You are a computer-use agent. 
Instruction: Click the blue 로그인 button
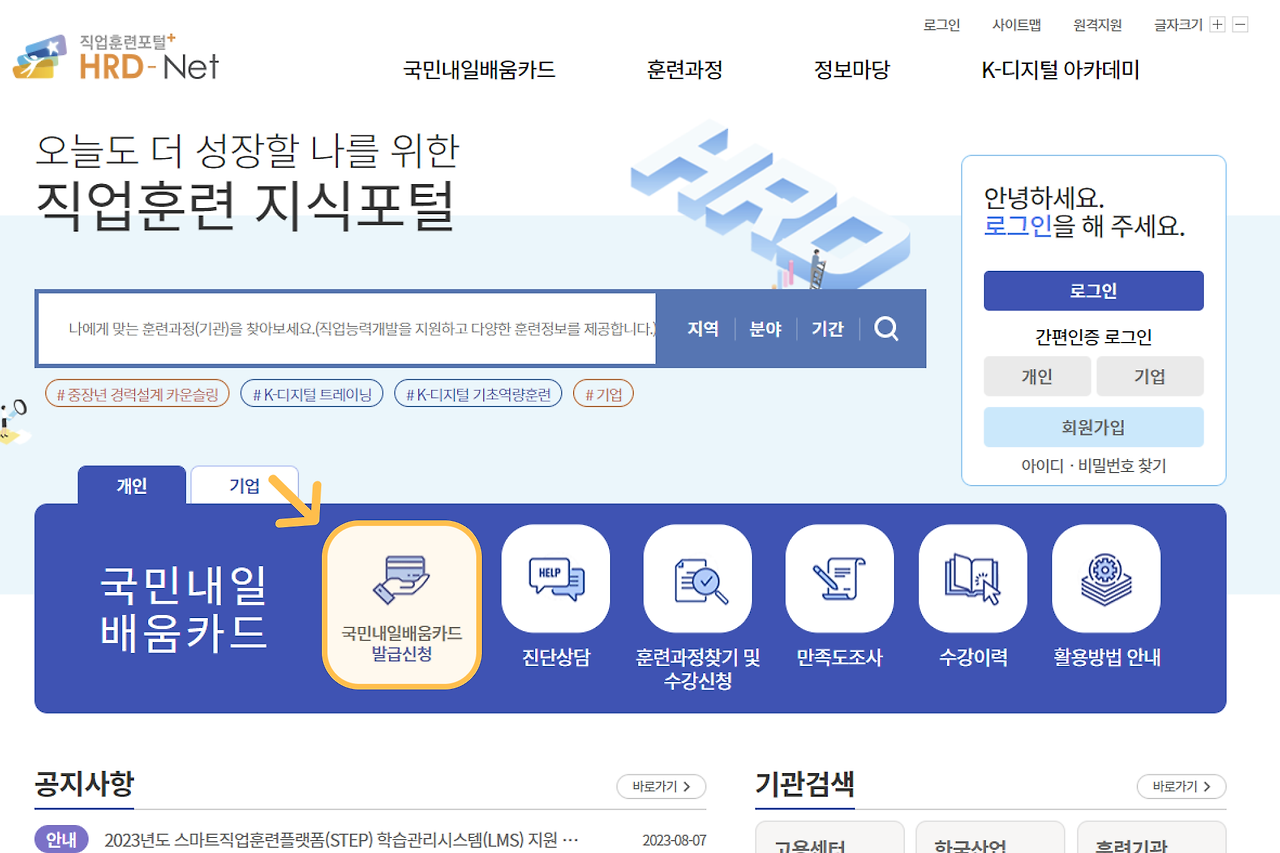tap(1093, 291)
